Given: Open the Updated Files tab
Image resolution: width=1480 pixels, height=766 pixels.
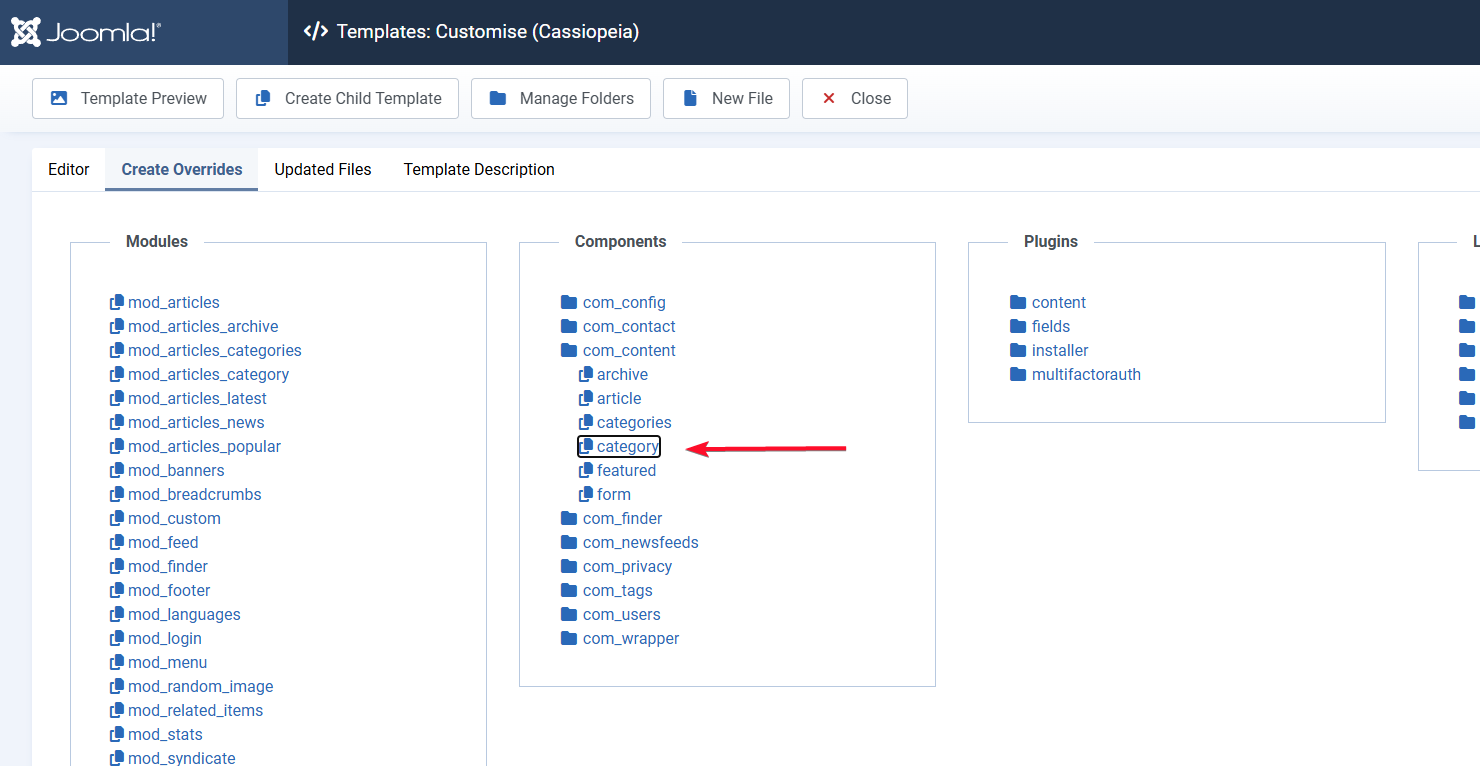Looking at the screenshot, I should [x=322, y=169].
